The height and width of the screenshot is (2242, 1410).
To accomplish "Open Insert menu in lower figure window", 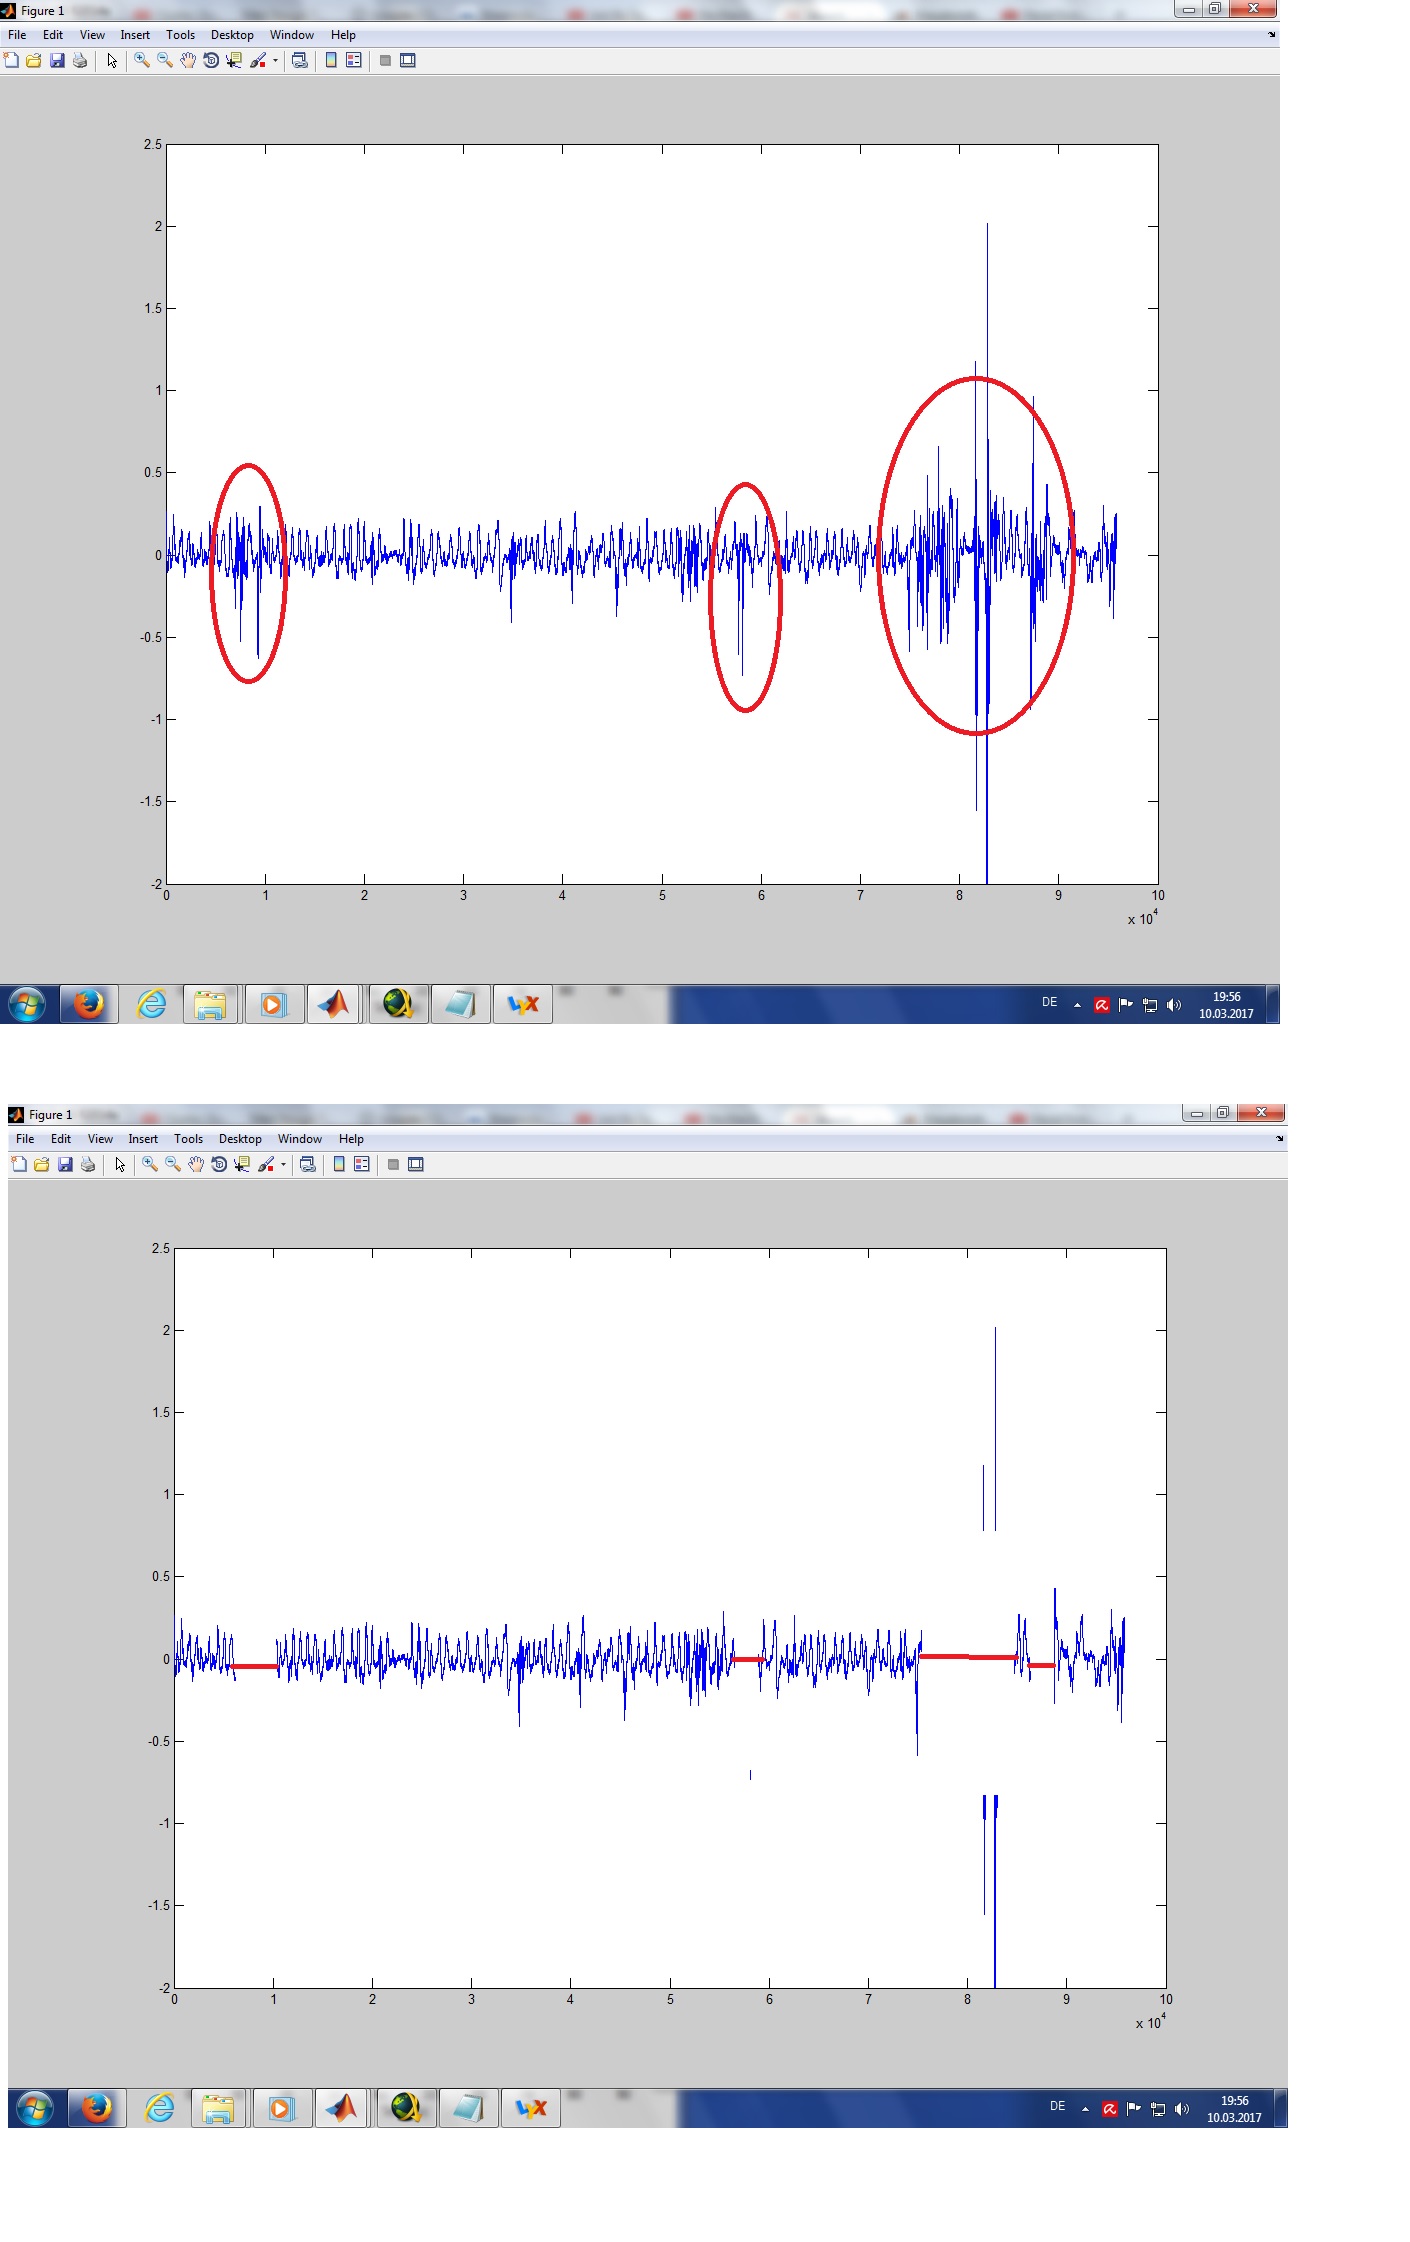I will click(143, 1139).
